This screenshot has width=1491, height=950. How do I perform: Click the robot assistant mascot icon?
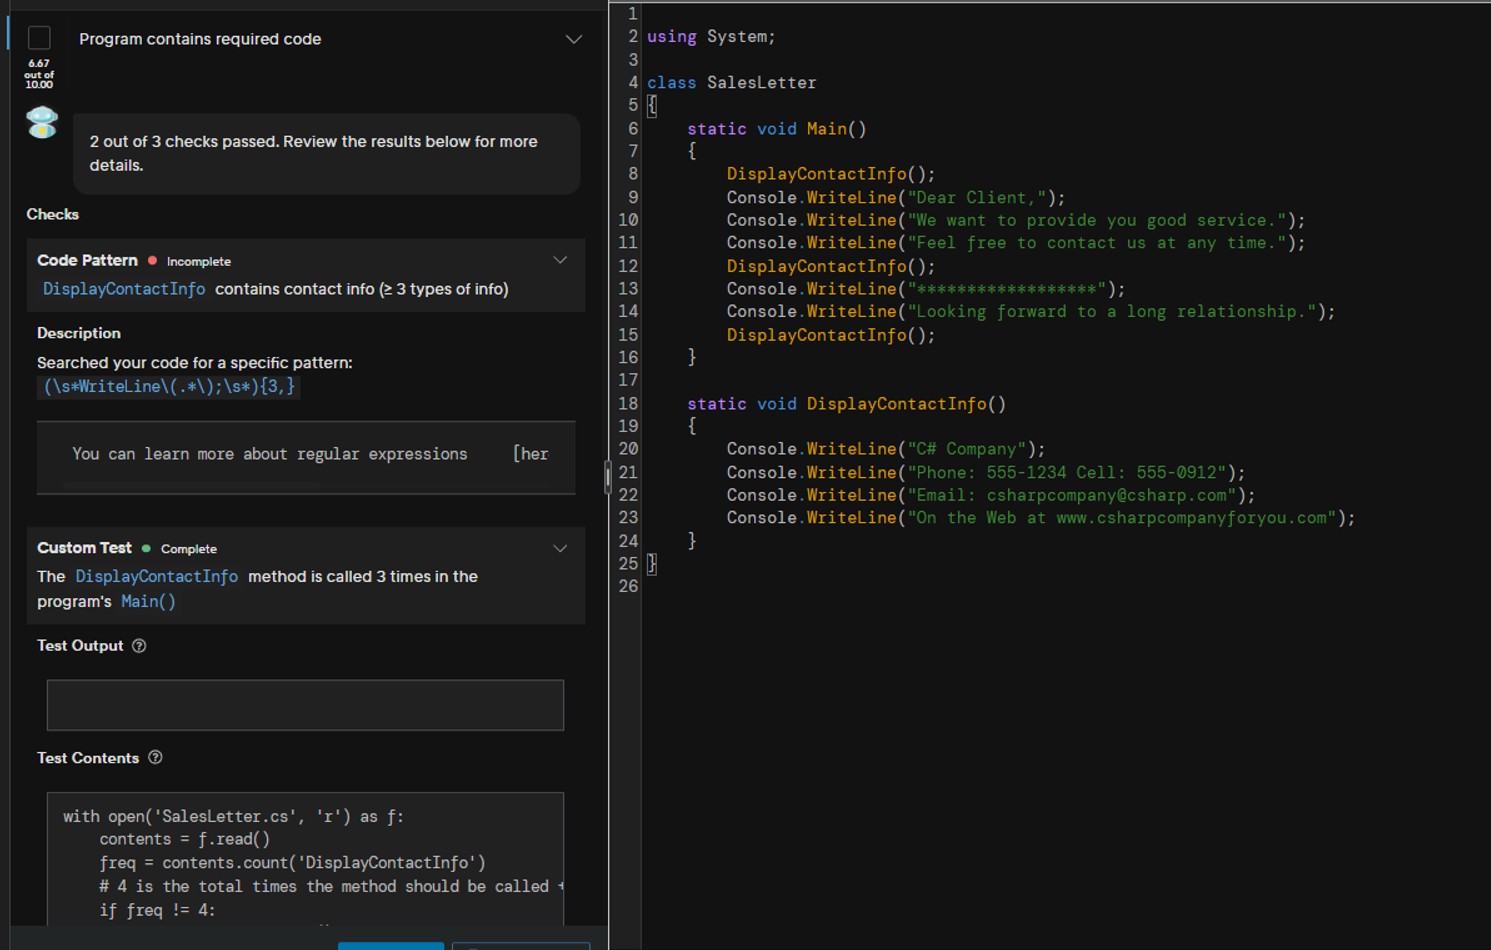[42, 122]
